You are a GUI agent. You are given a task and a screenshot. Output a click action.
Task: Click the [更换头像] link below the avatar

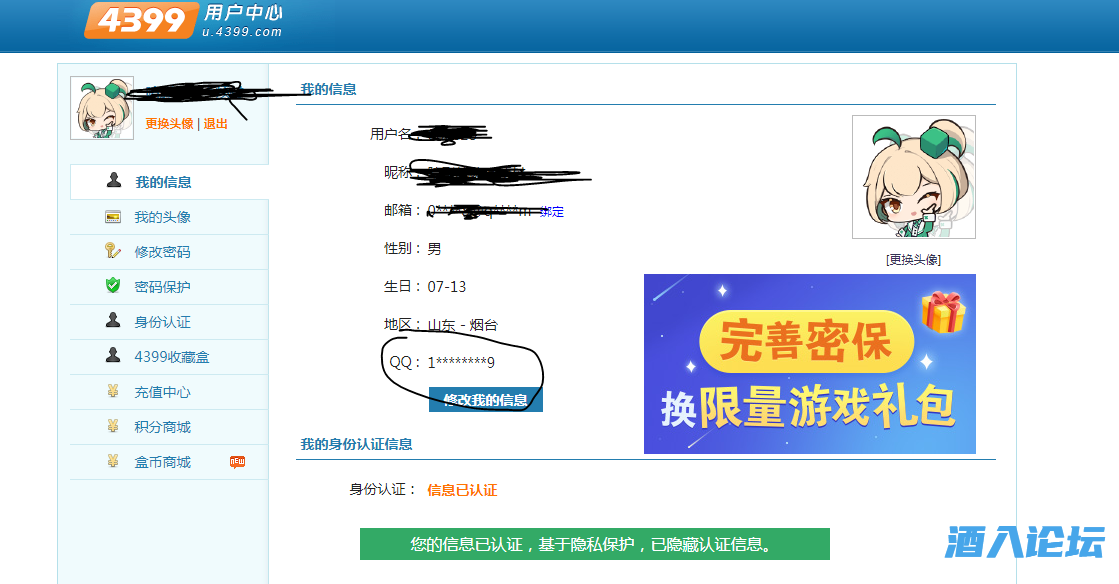[x=913, y=259]
